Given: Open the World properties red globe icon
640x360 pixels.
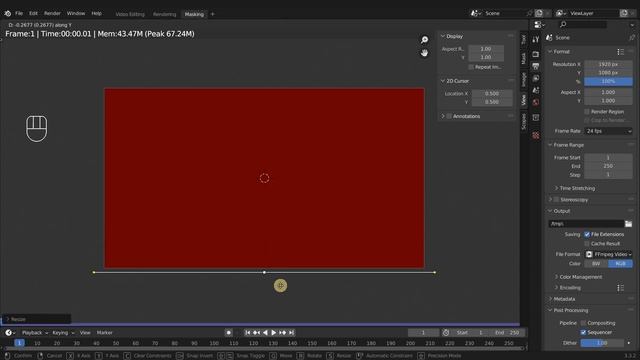Looking at the screenshot, I should (536, 102).
